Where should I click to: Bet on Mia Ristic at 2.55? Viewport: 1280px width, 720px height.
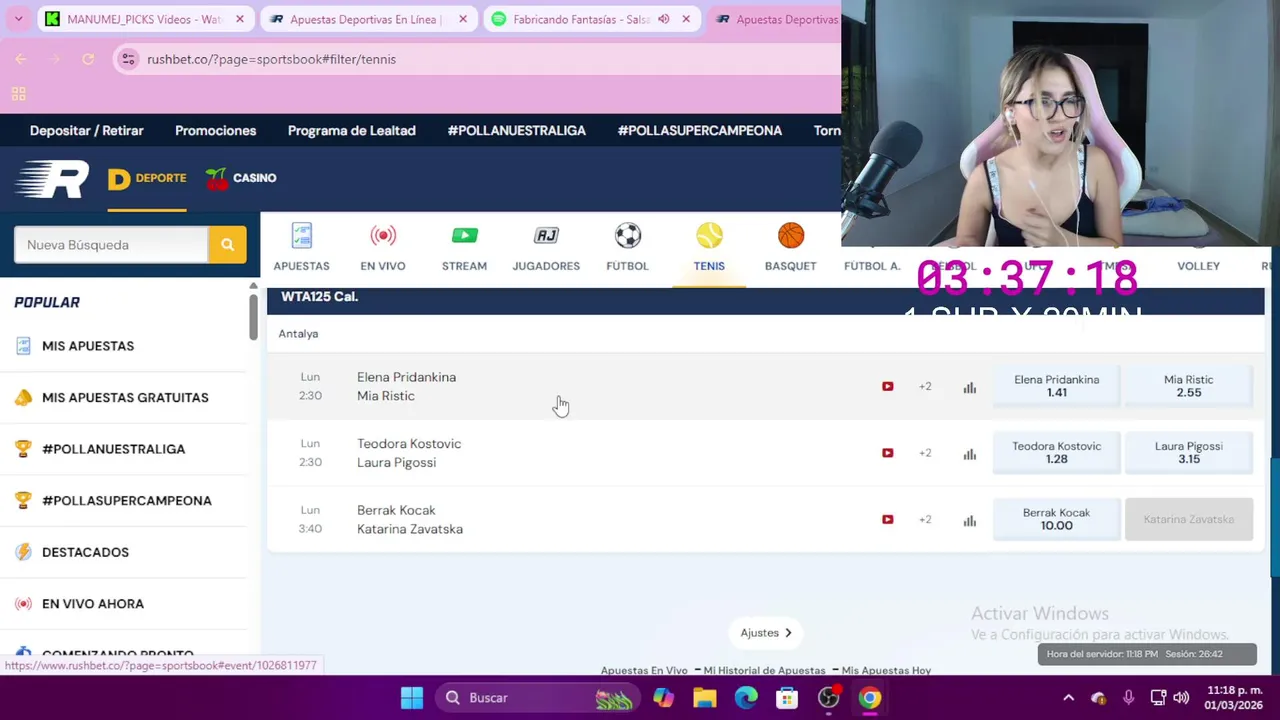(1189, 386)
